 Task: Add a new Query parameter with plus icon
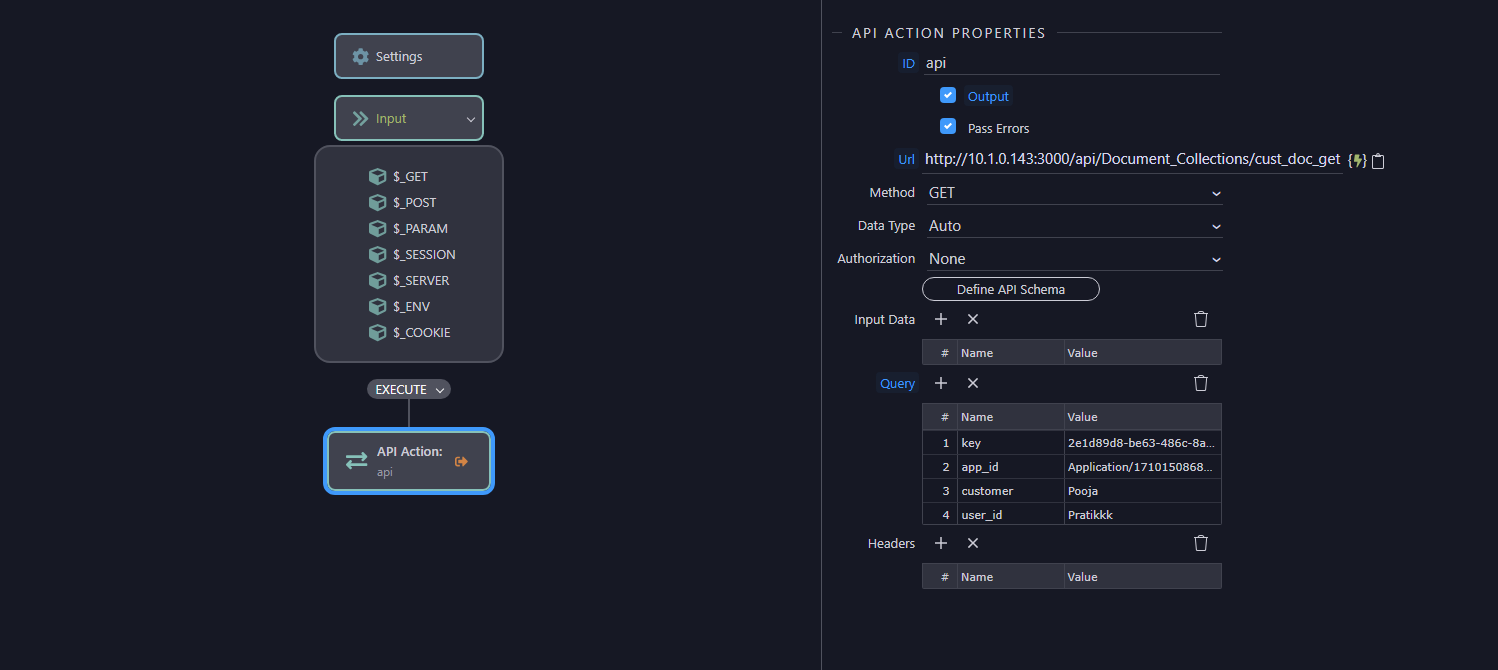pos(940,383)
